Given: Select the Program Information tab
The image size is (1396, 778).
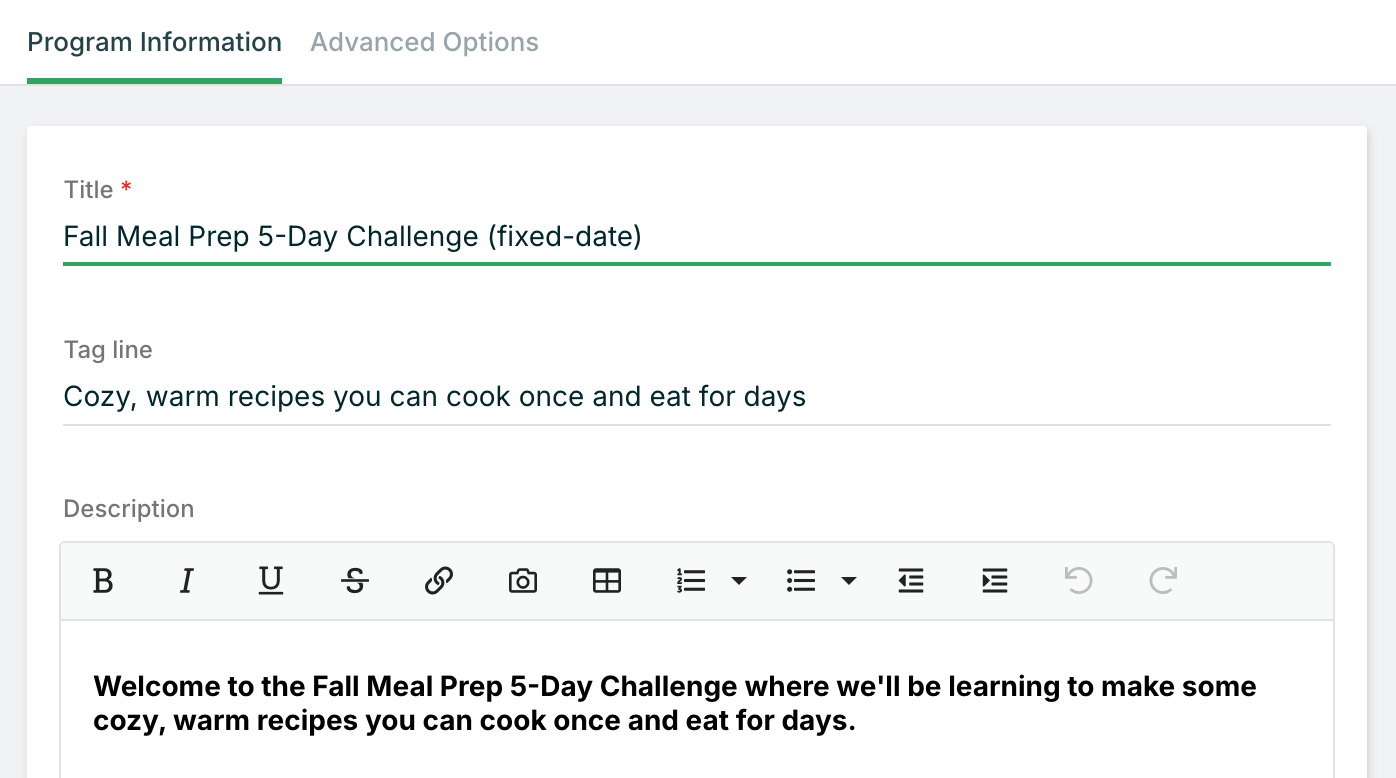Looking at the screenshot, I should (154, 43).
